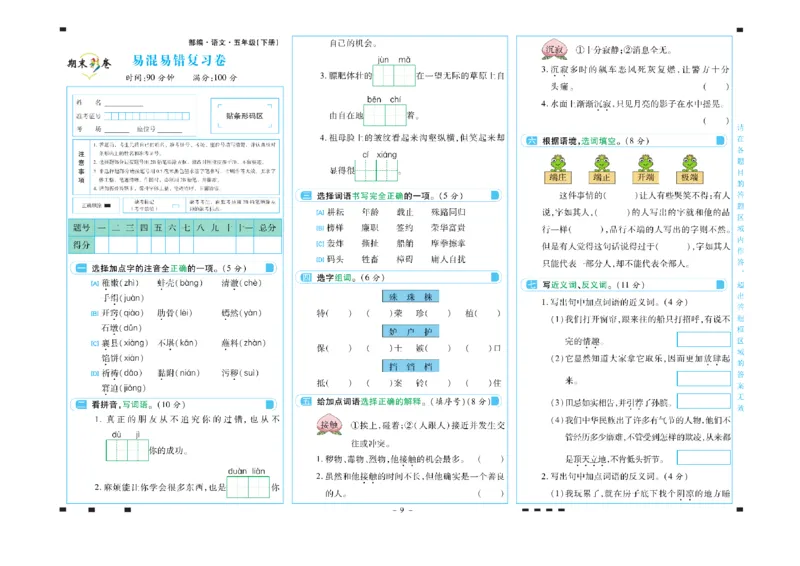Click the writing grid under pinyin bēn chí
The width and height of the screenshot is (800, 566).
385,115
